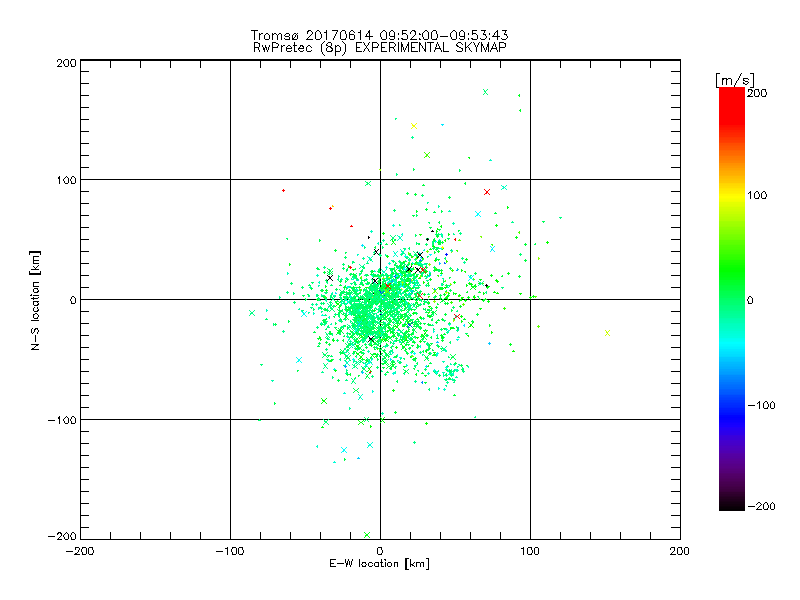Click the colorbar '0' tick label
Screen dimensions: 800x600
tap(750, 300)
